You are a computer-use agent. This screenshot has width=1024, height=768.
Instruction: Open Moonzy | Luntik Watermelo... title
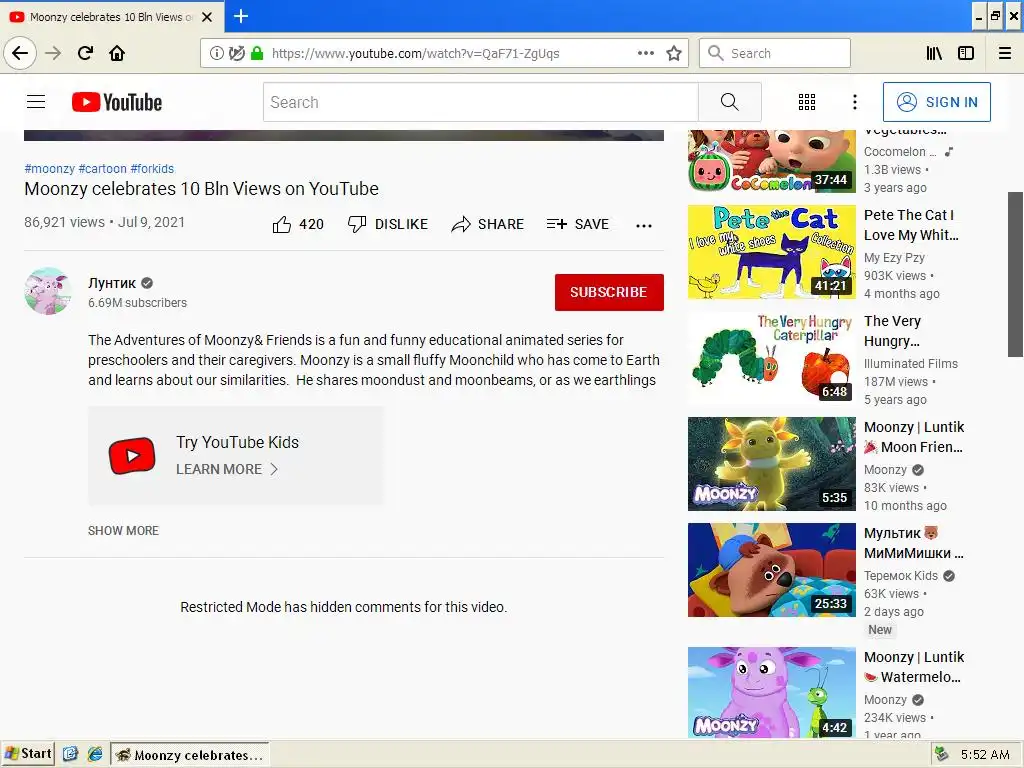tap(914, 667)
